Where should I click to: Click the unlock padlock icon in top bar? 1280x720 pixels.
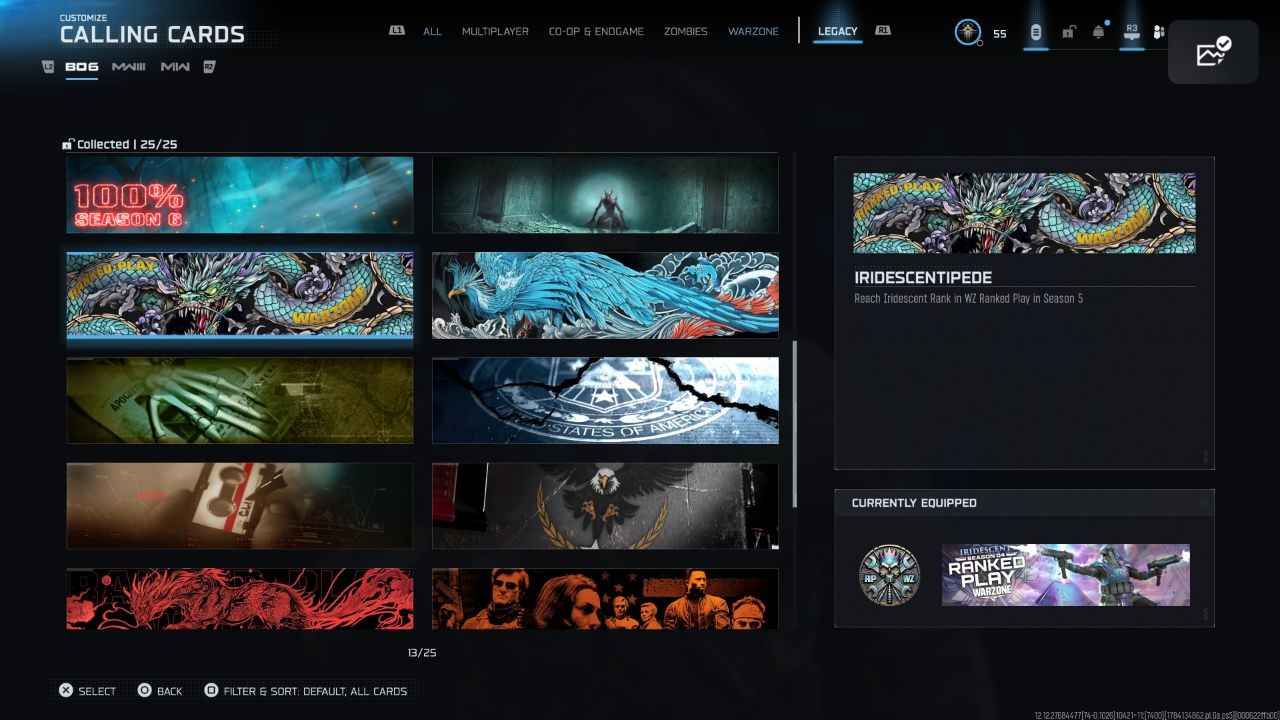1068,33
